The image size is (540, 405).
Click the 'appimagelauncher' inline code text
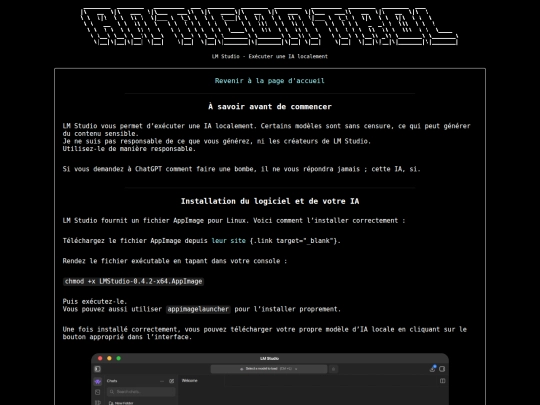click(x=198, y=309)
